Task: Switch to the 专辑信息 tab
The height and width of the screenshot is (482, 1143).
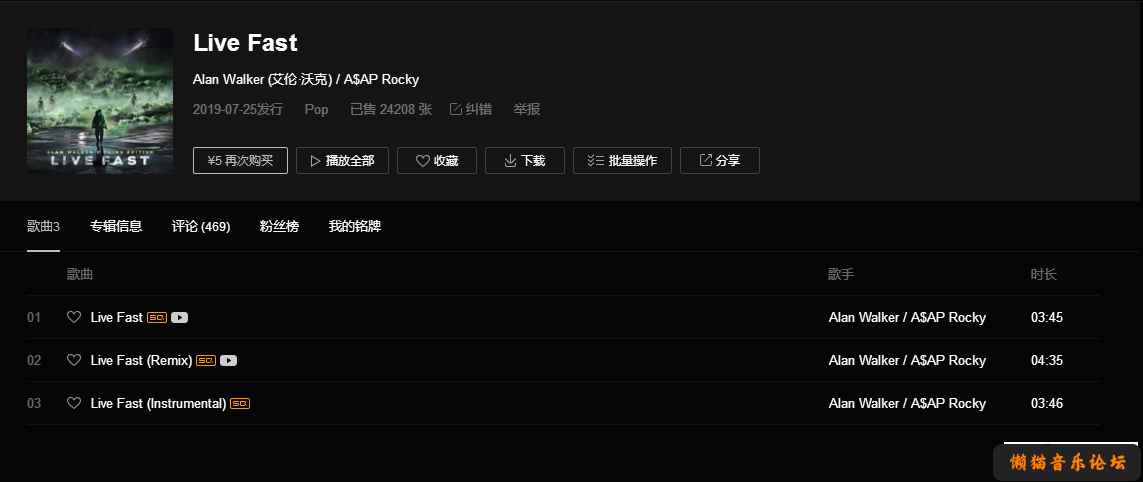Action: [x=116, y=226]
